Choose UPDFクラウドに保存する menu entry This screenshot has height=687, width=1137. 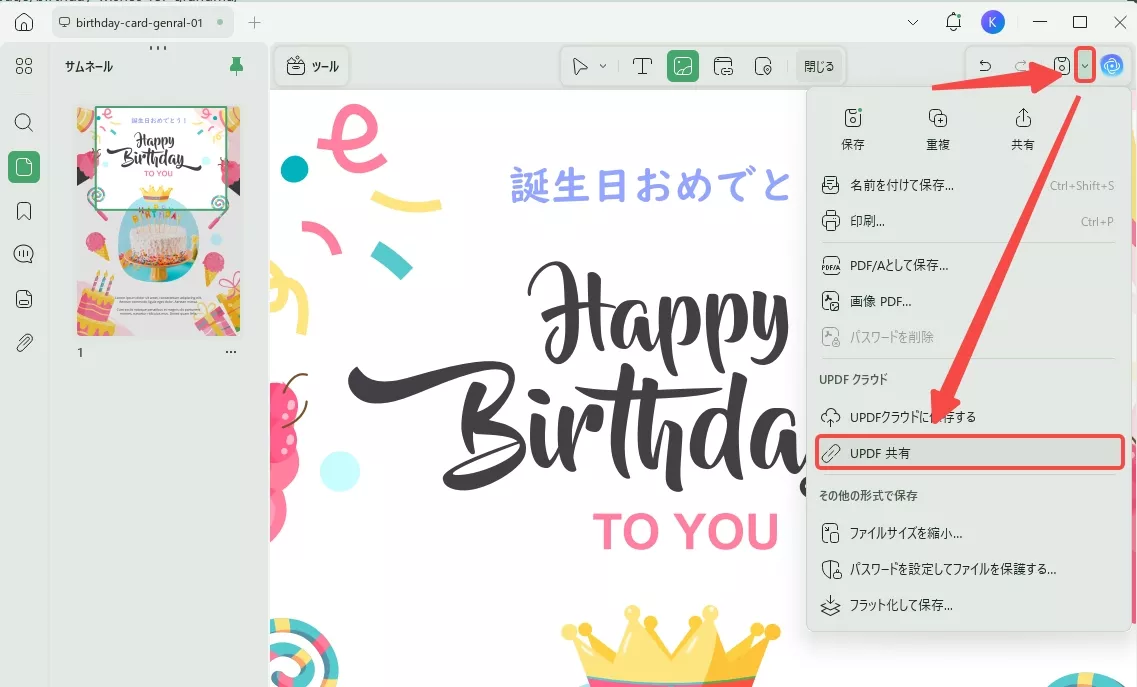[x=969, y=417]
